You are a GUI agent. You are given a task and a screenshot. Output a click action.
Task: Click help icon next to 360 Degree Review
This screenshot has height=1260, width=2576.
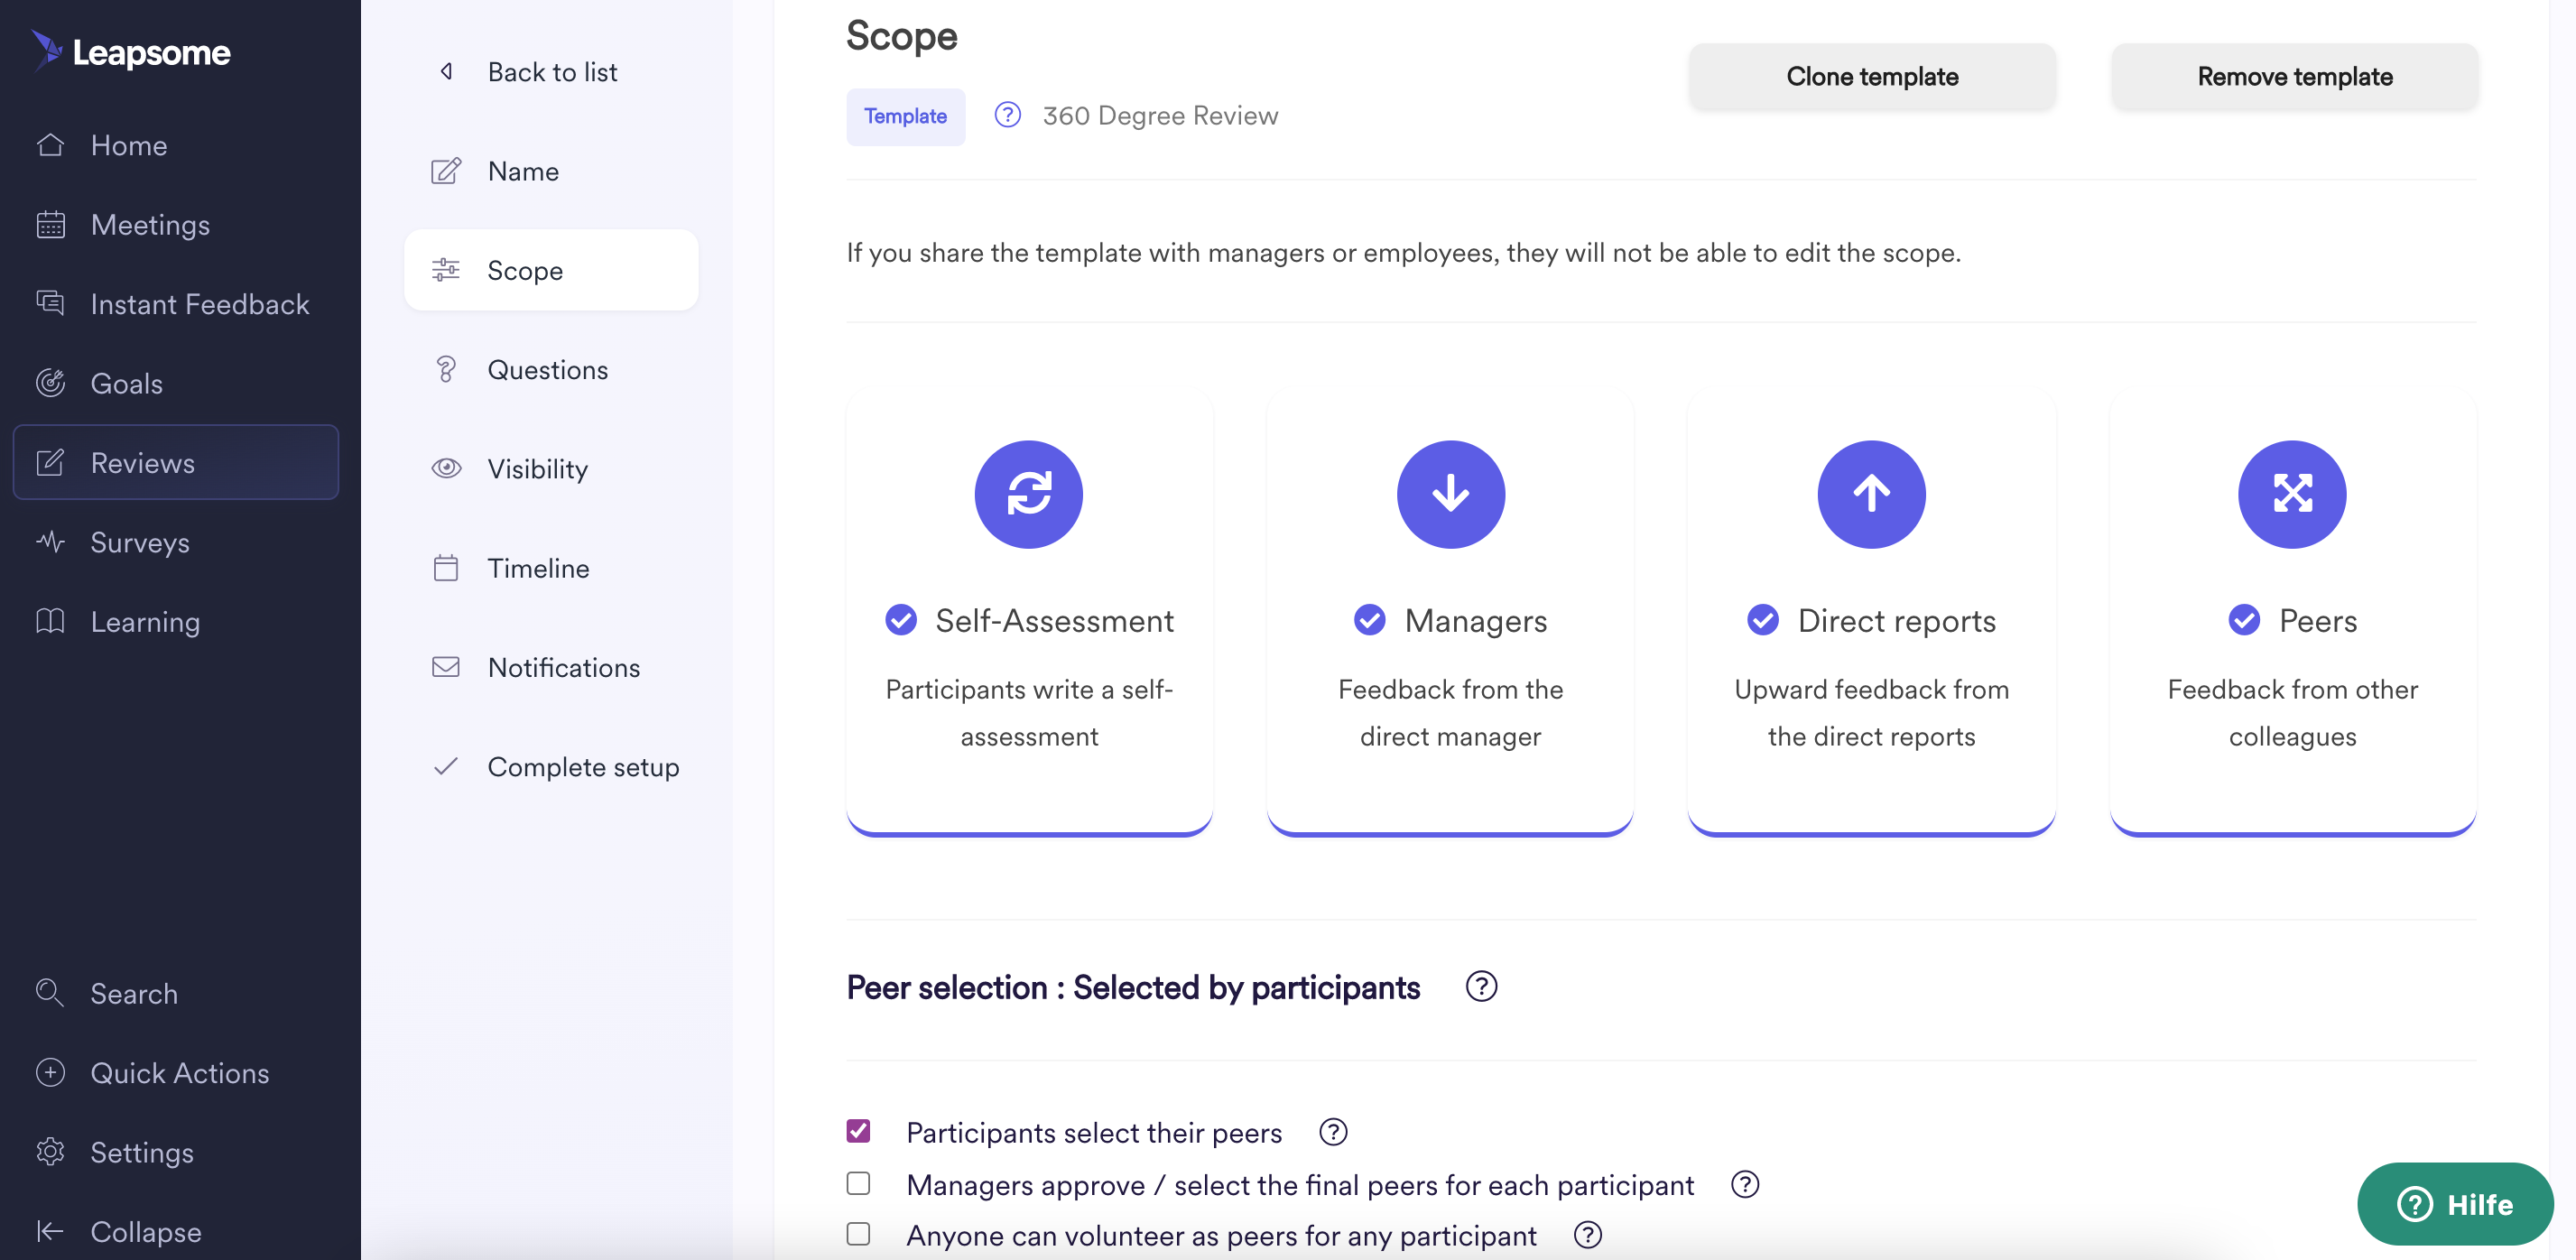point(1008,115)
